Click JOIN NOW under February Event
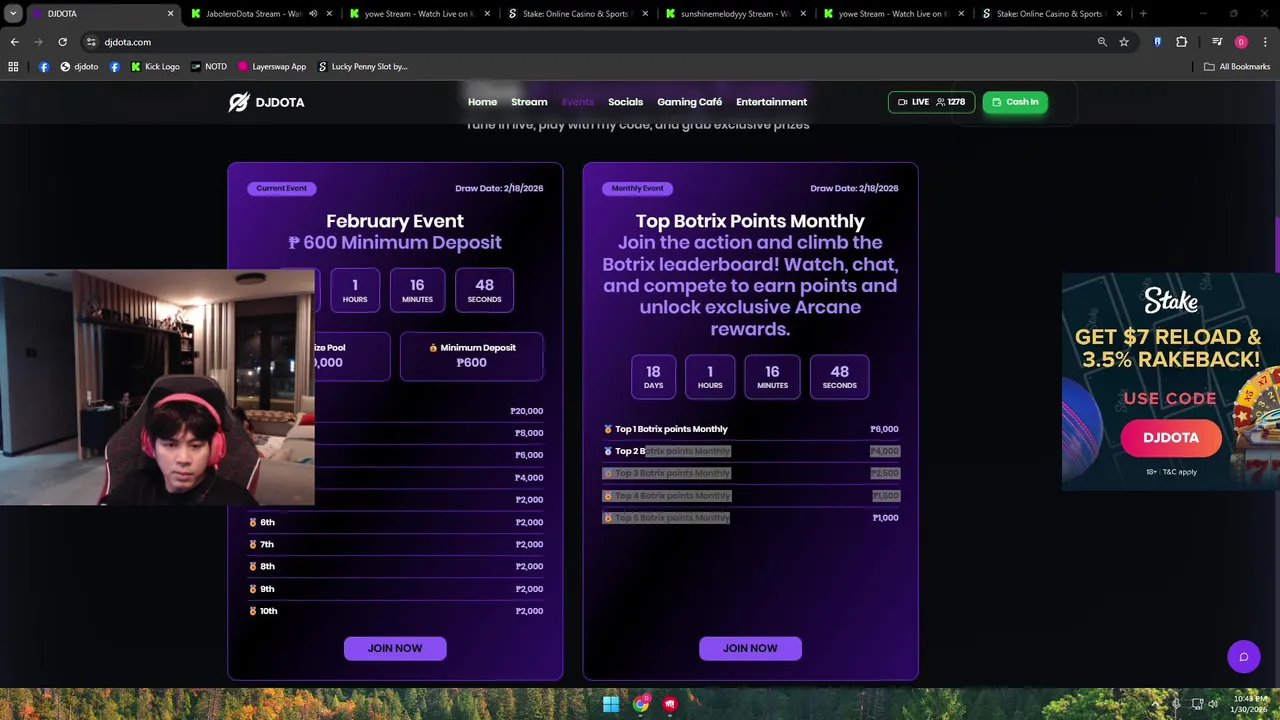This screenshot has width=1280, height=720. (395, 648)
